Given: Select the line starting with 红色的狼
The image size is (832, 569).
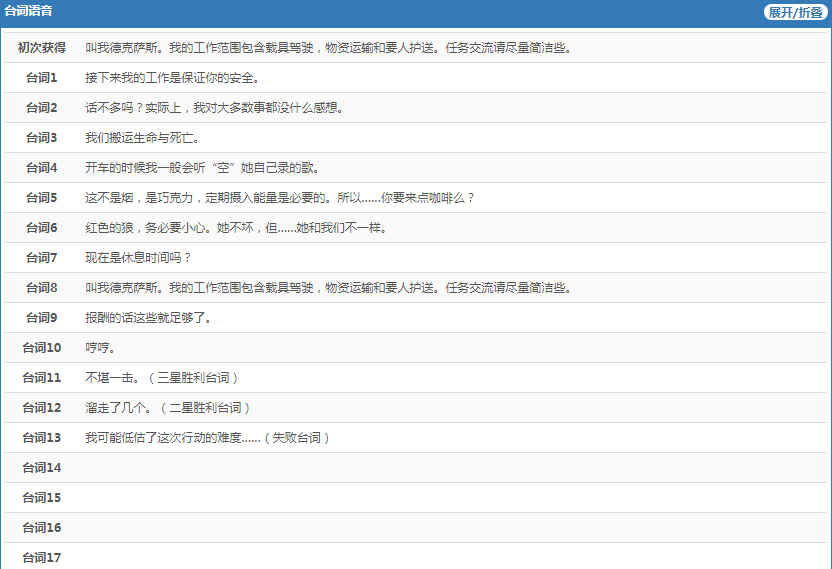Looking at the screenshot, I should (235, 228).
